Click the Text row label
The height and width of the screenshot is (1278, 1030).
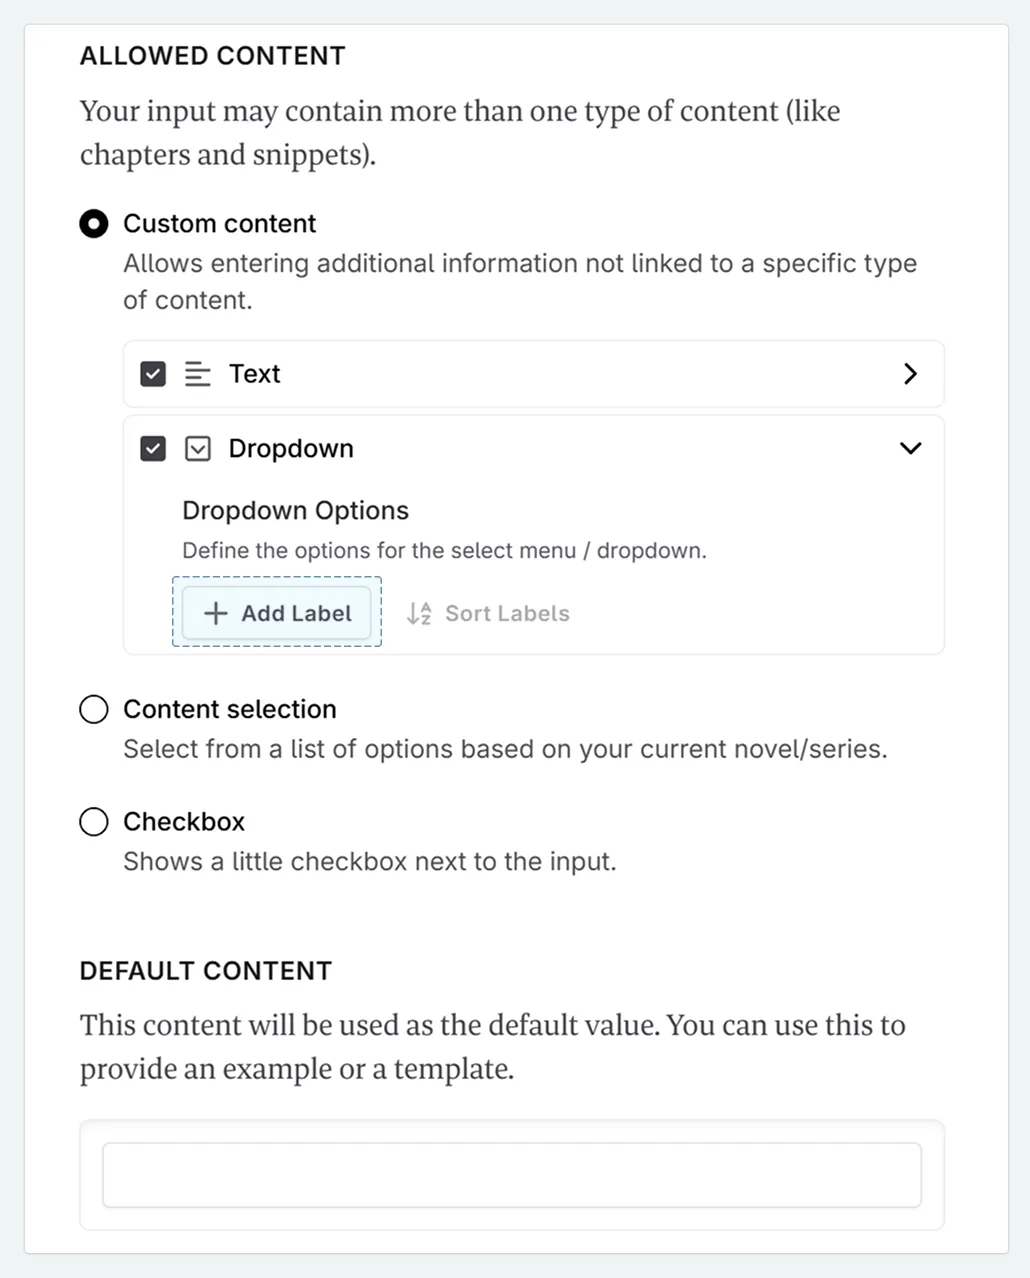(255, 374)
